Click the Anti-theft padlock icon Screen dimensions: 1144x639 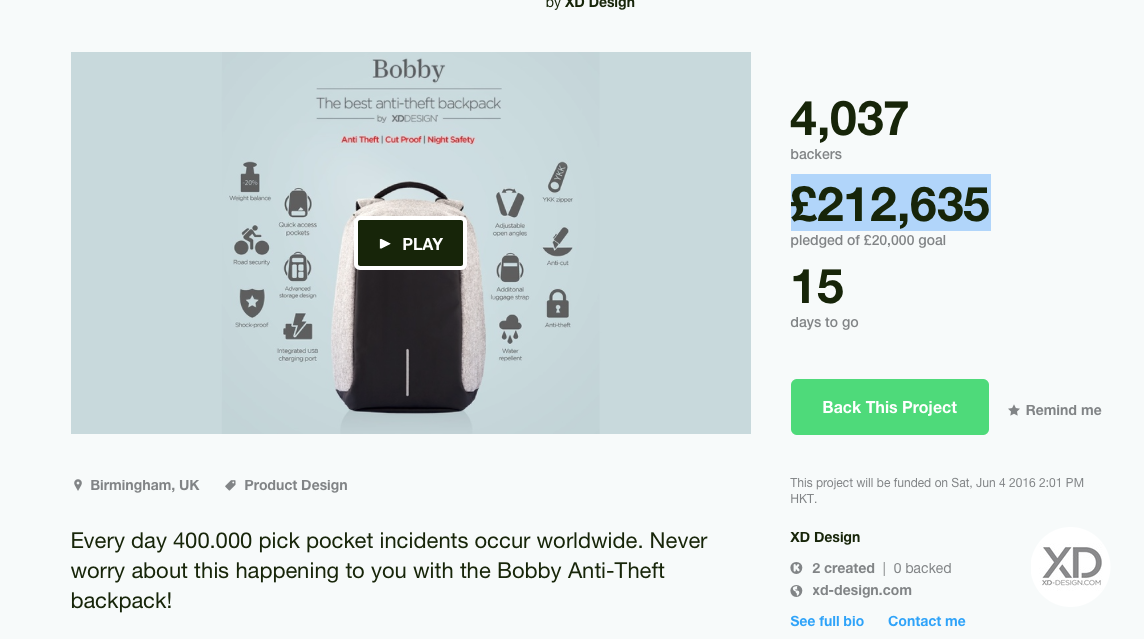click(558, 303)
